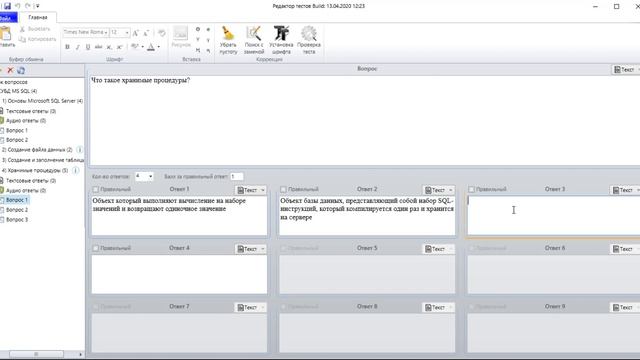Select tree node 1) Основы Microsoft SQL Server (4)
640x360 pixels.
point(42,101)
